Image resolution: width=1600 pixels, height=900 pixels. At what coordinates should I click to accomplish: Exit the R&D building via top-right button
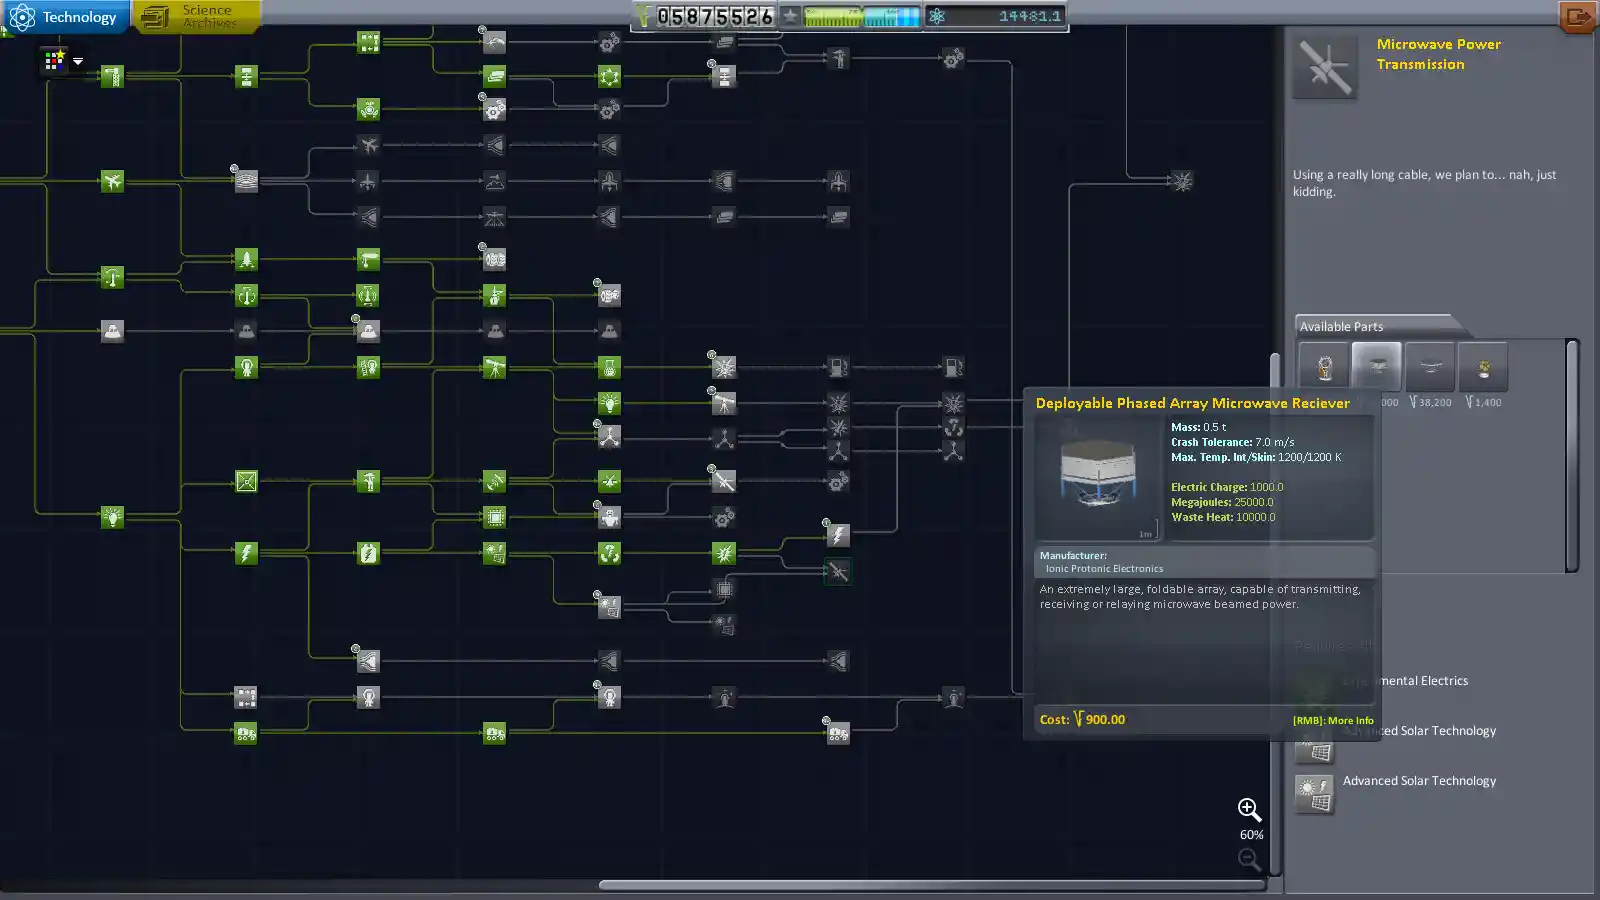pyautogui.click(x=1577, y=17)
